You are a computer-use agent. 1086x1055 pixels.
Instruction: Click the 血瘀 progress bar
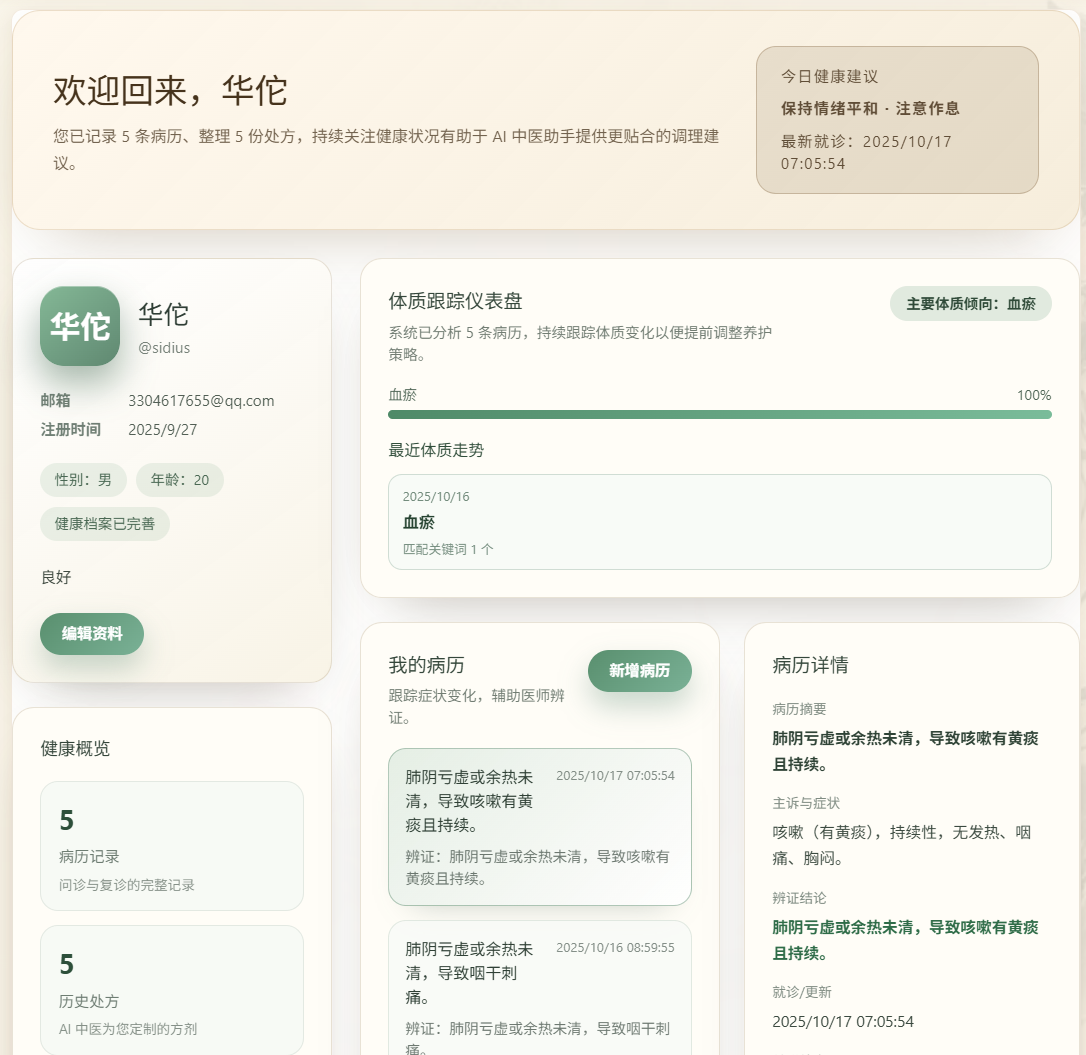[x=719, y=414]
